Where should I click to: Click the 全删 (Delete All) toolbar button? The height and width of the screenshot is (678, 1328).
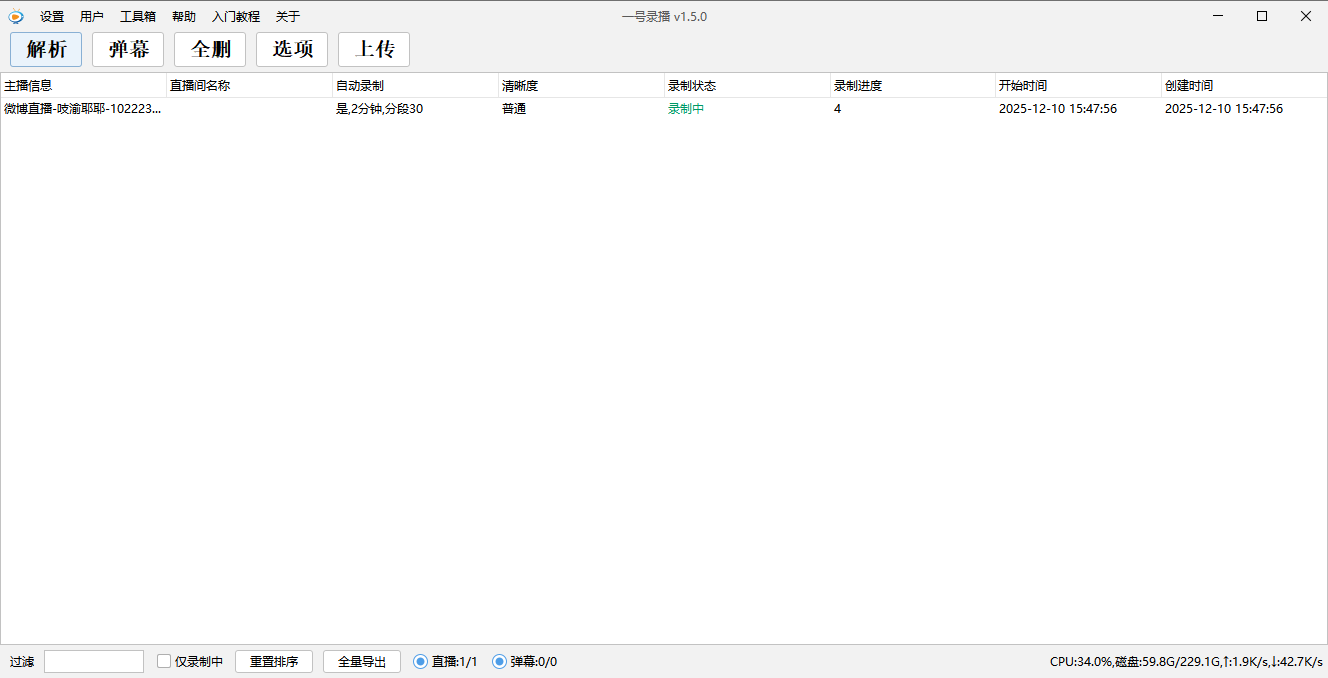click(x=210, y=49)
